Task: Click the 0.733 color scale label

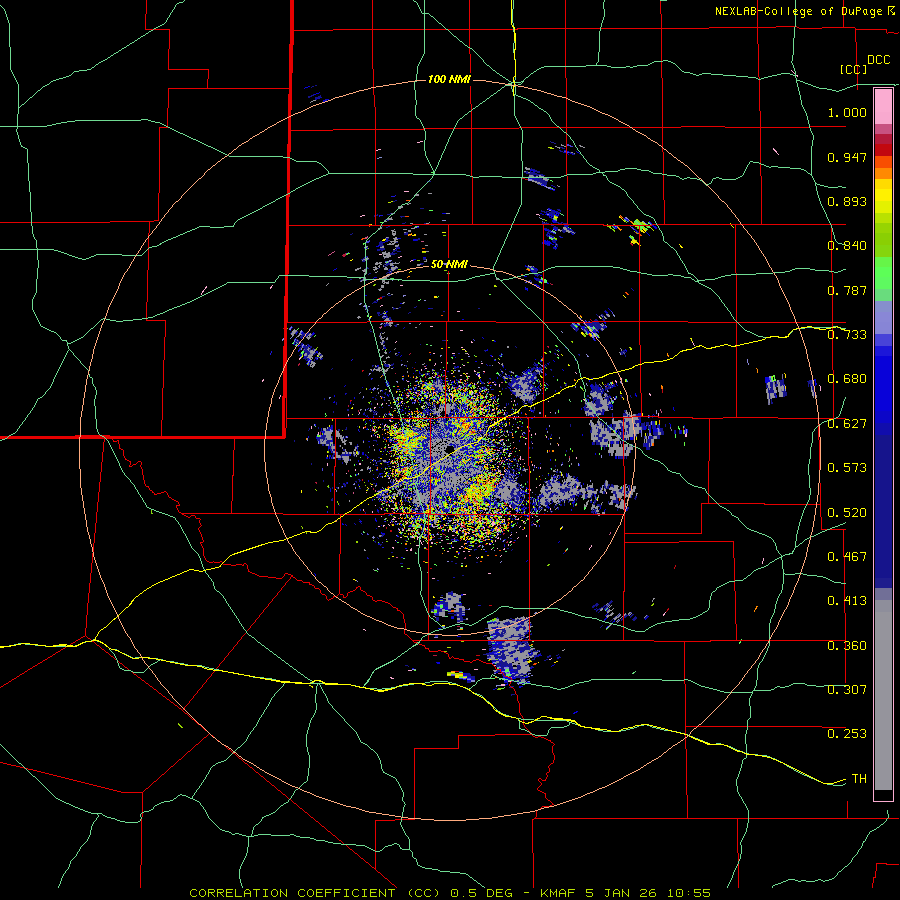Action: 847,335
